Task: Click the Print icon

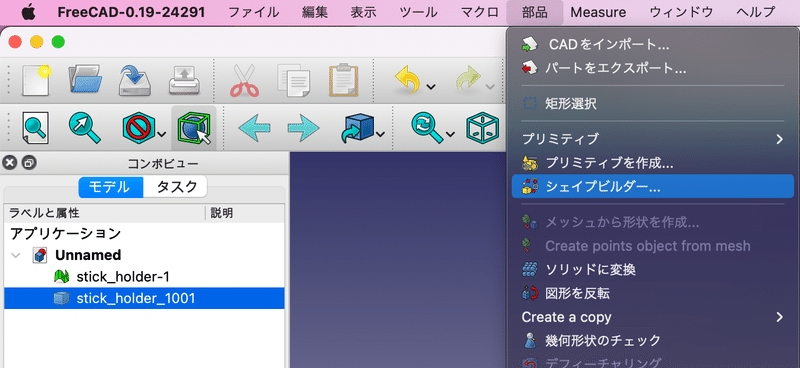Action: pos(184,81)
